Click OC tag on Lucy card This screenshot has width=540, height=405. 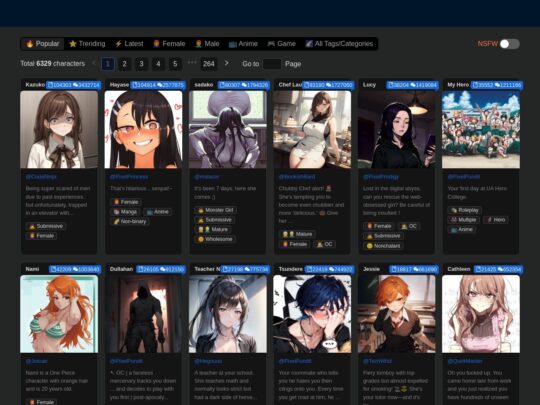coord(409,226)
